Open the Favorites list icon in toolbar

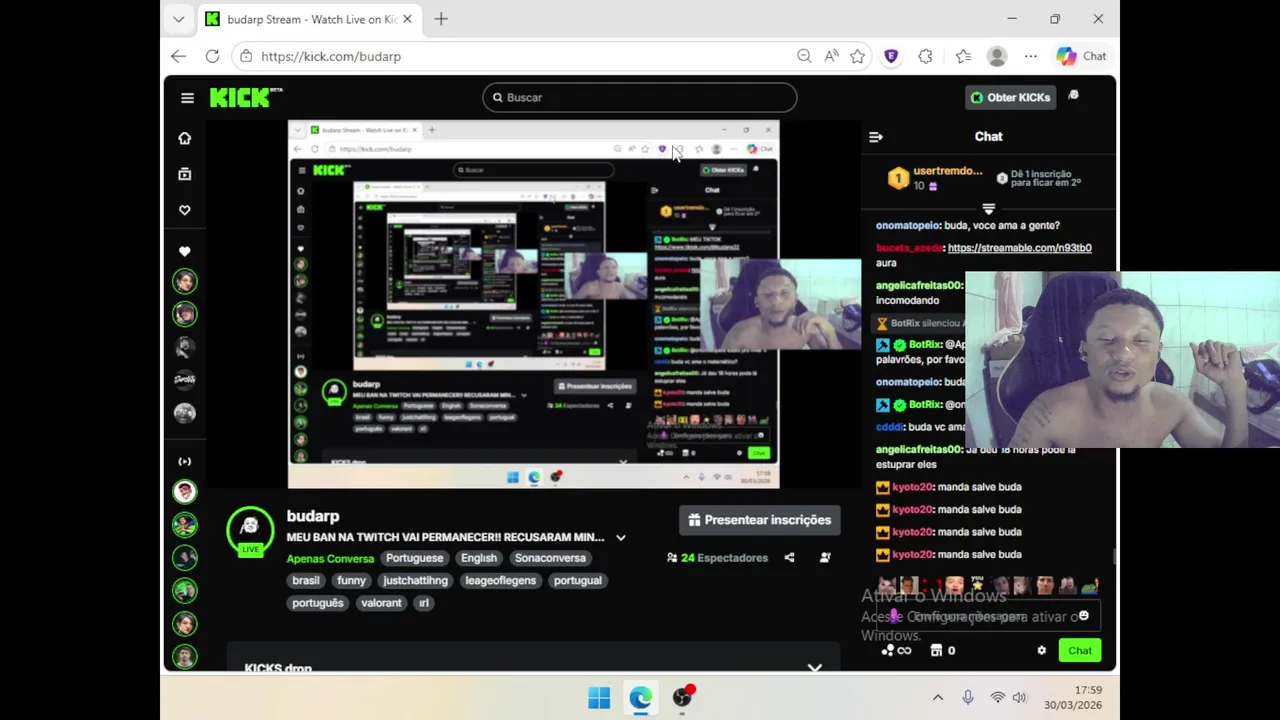(x=963, y=56)
